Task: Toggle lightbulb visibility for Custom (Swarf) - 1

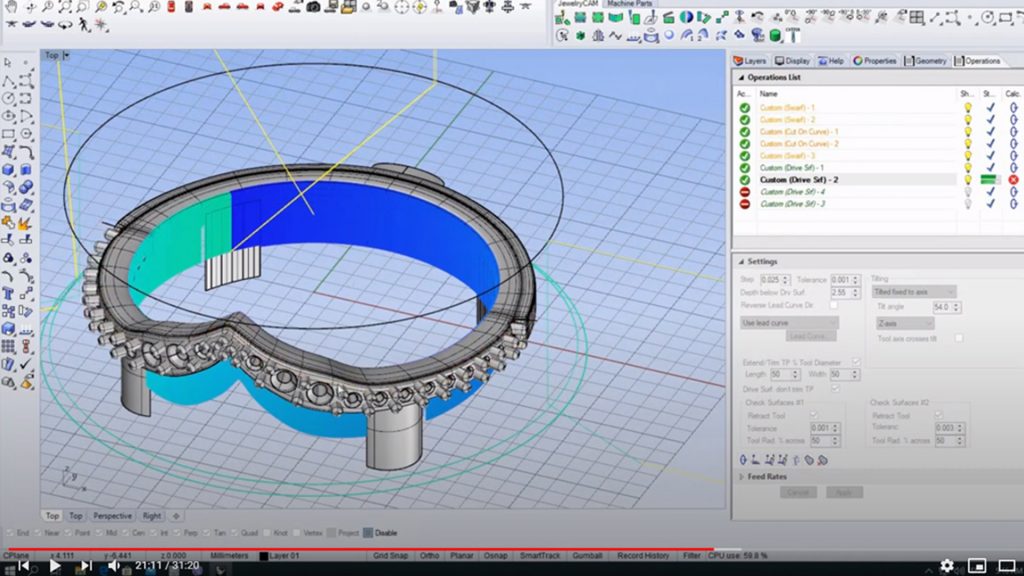Action: 967,107
